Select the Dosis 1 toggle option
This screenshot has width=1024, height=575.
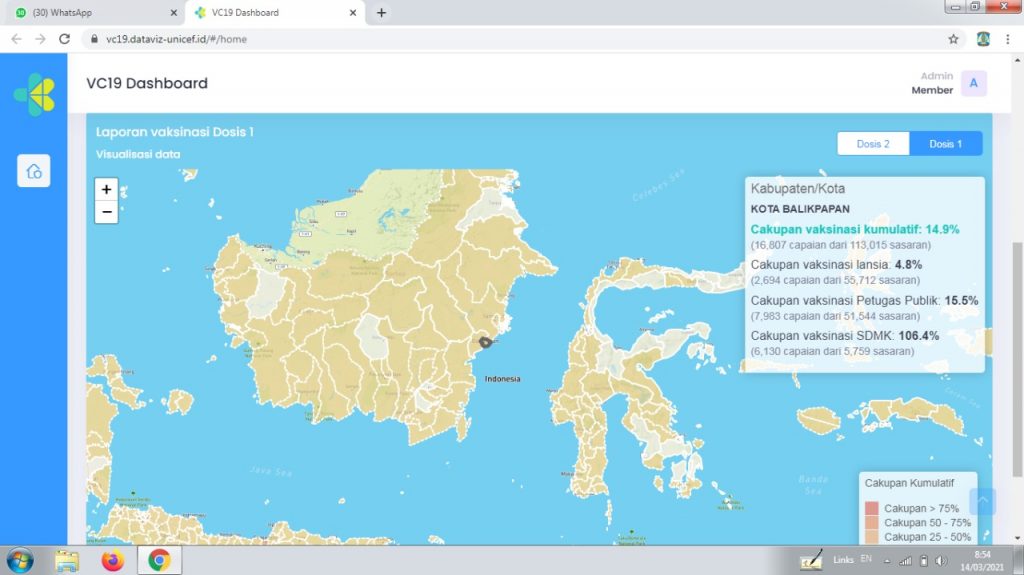tap(945, 144)
